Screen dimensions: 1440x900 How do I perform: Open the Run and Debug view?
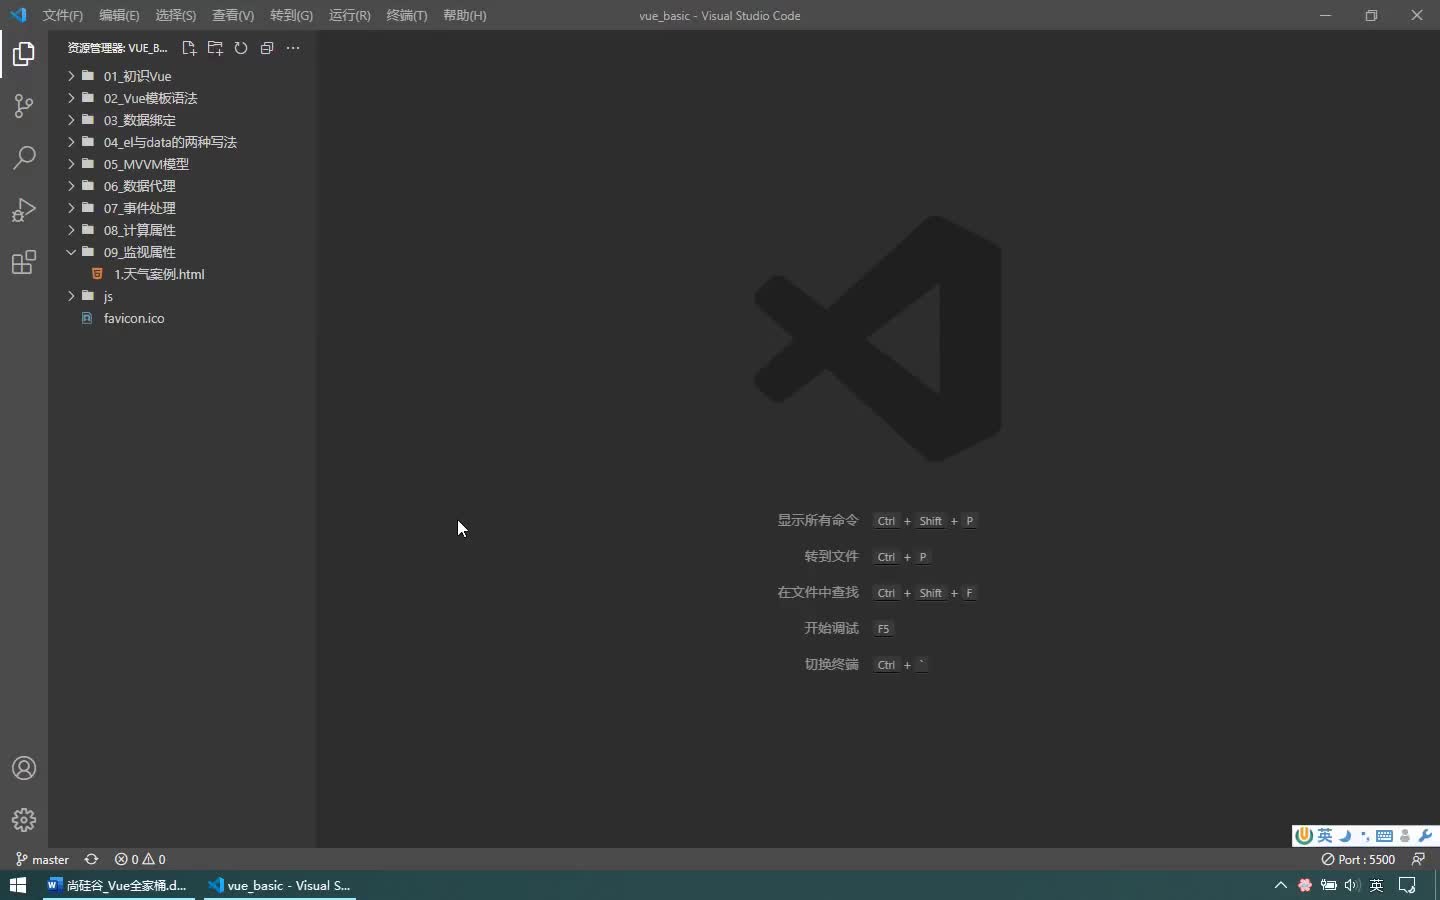click(24, 210)
